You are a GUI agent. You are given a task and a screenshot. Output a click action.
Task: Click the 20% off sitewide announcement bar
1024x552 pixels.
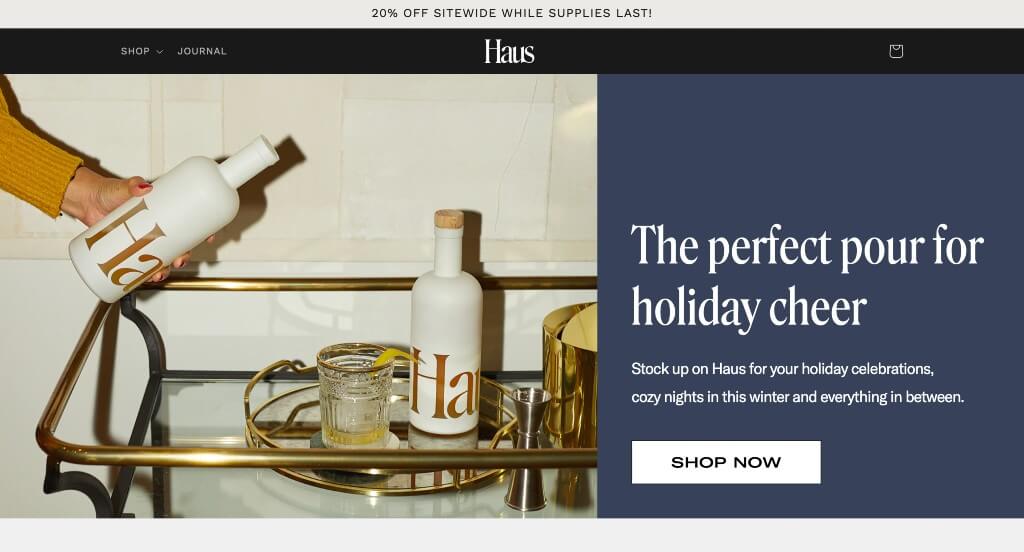tap(512, 13)
